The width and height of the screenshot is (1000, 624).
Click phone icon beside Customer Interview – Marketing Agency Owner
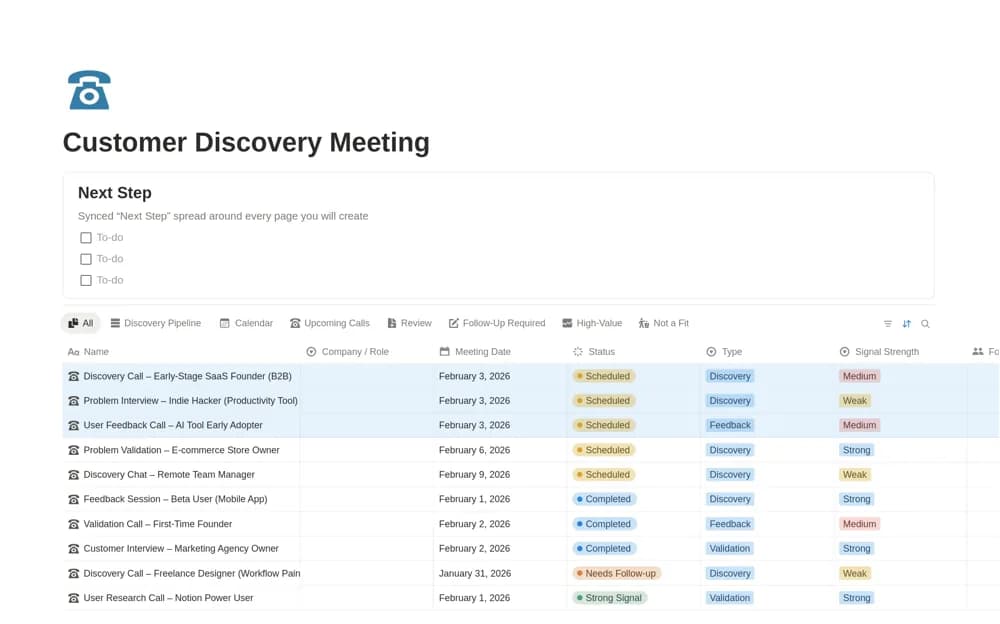click(73, 549)
